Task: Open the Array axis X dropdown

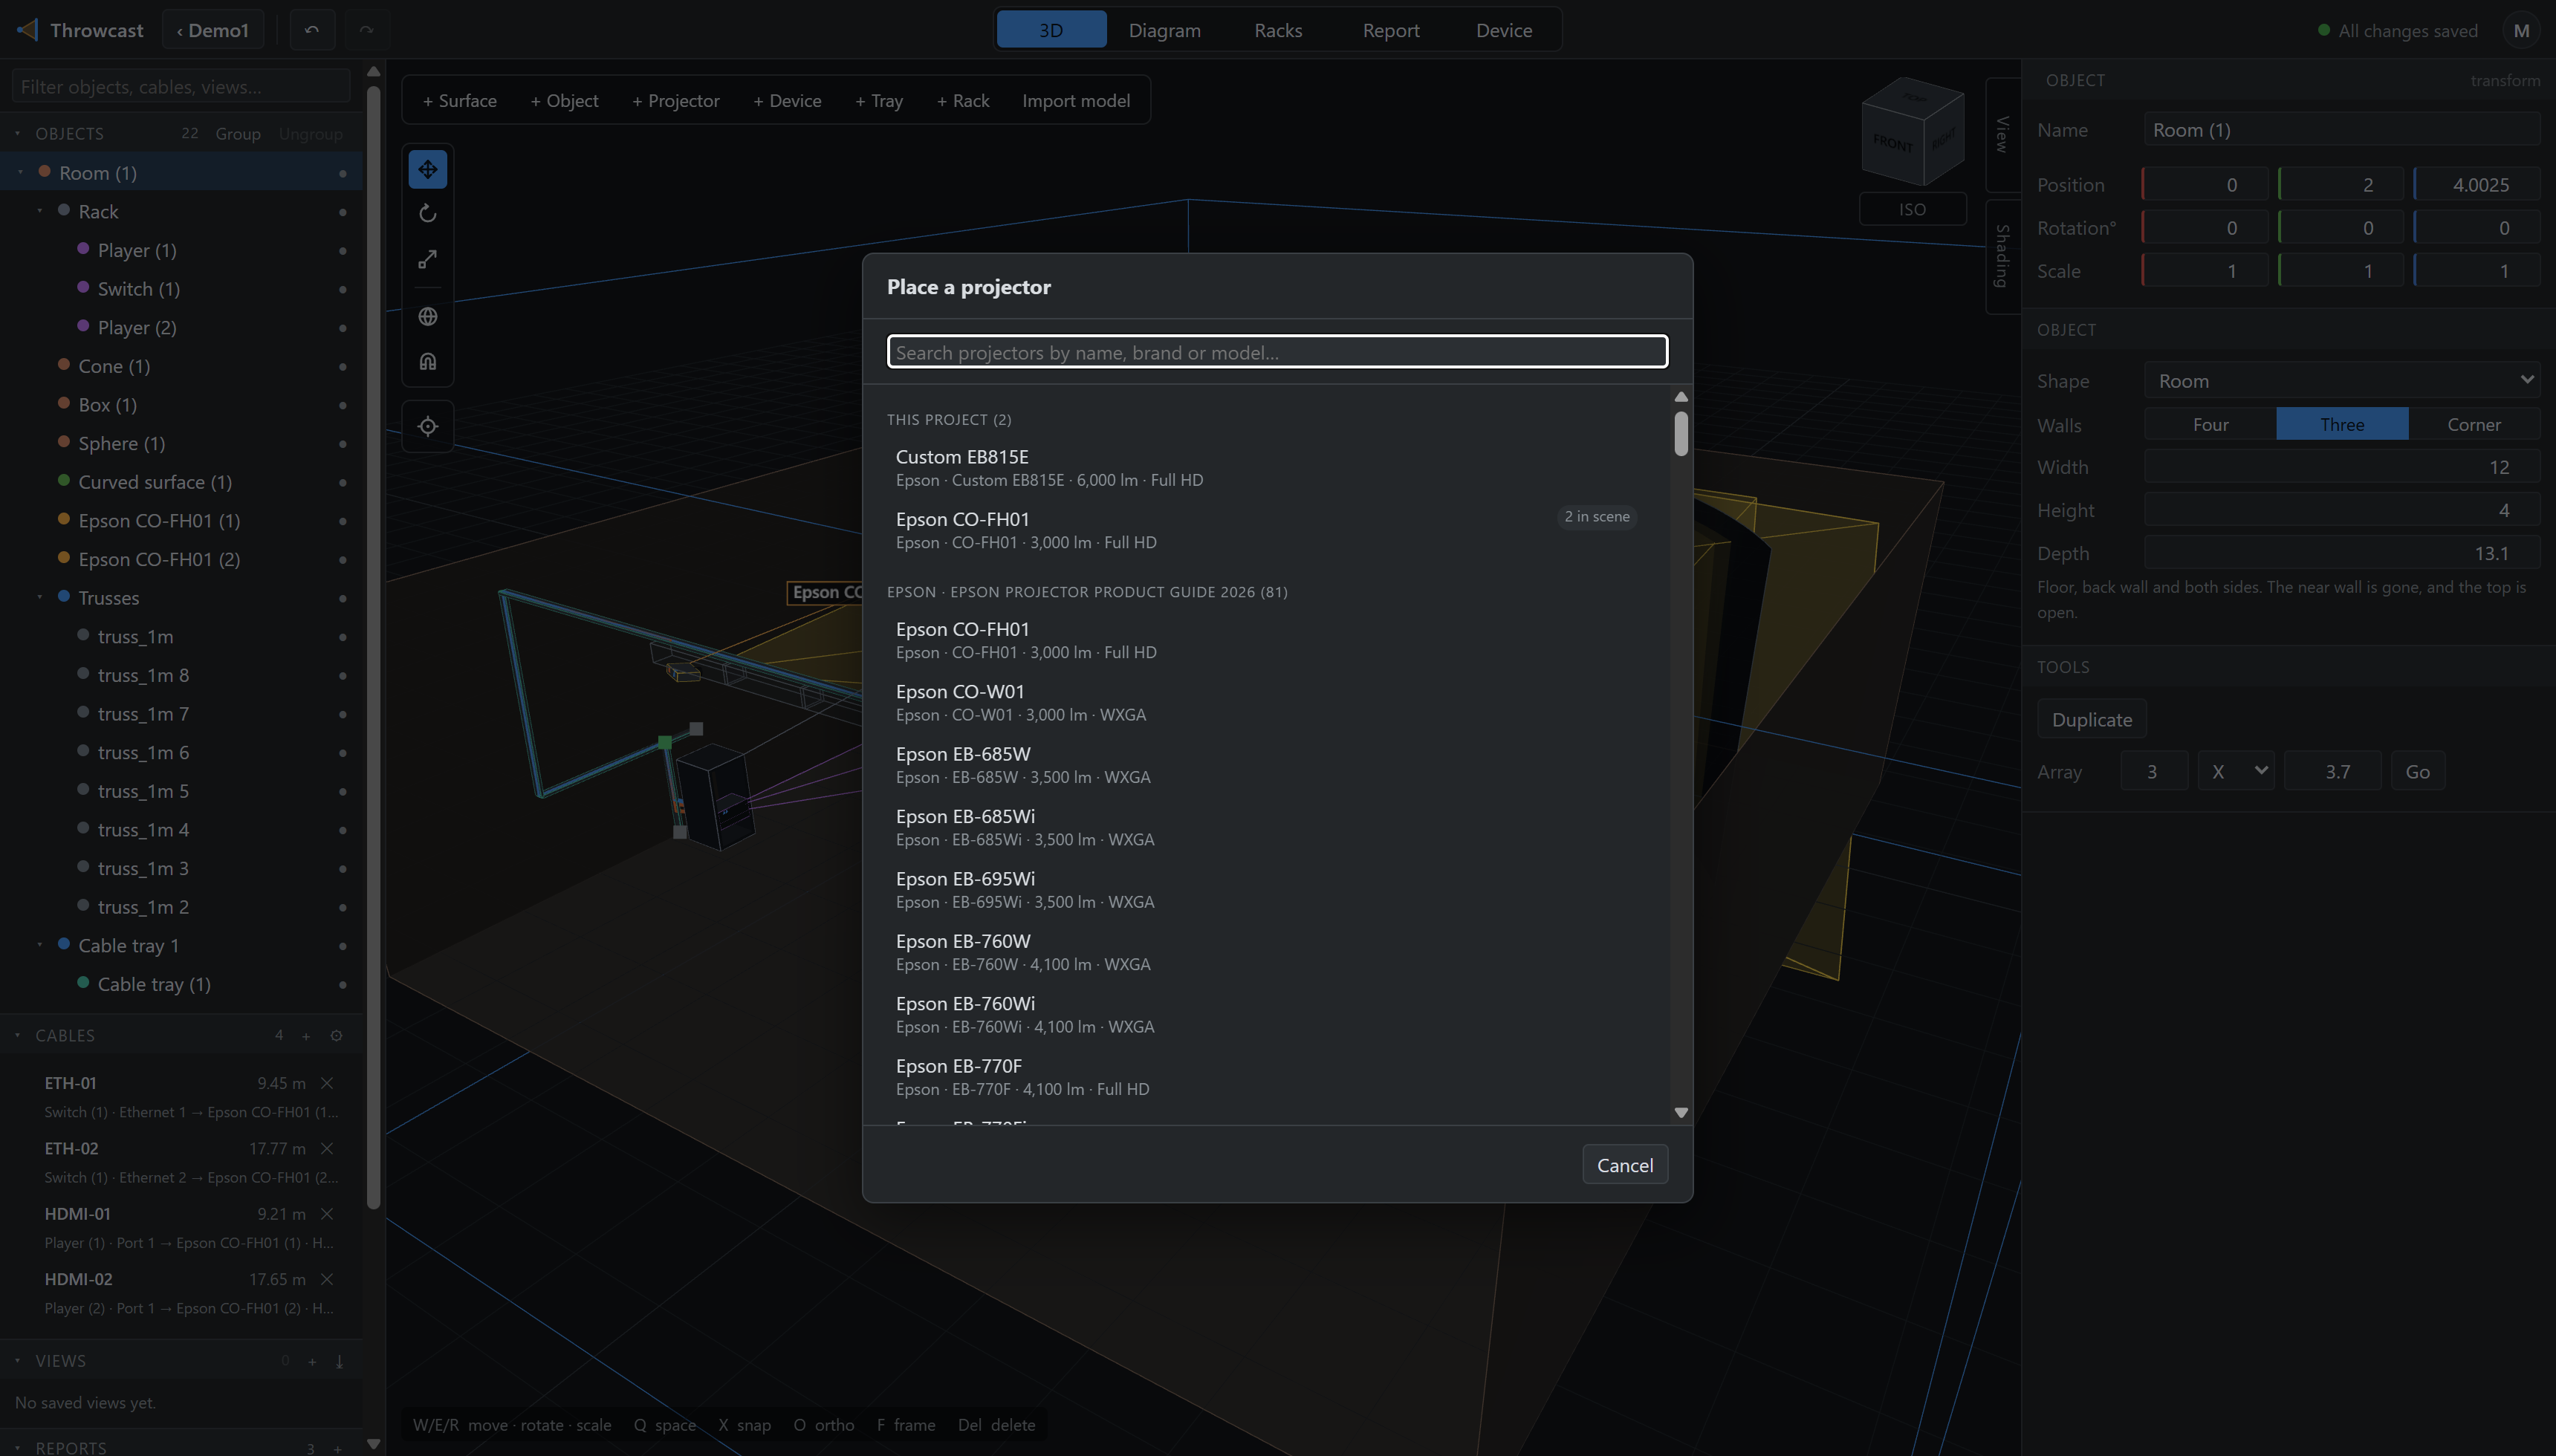Action: (x=2236, y=771)
